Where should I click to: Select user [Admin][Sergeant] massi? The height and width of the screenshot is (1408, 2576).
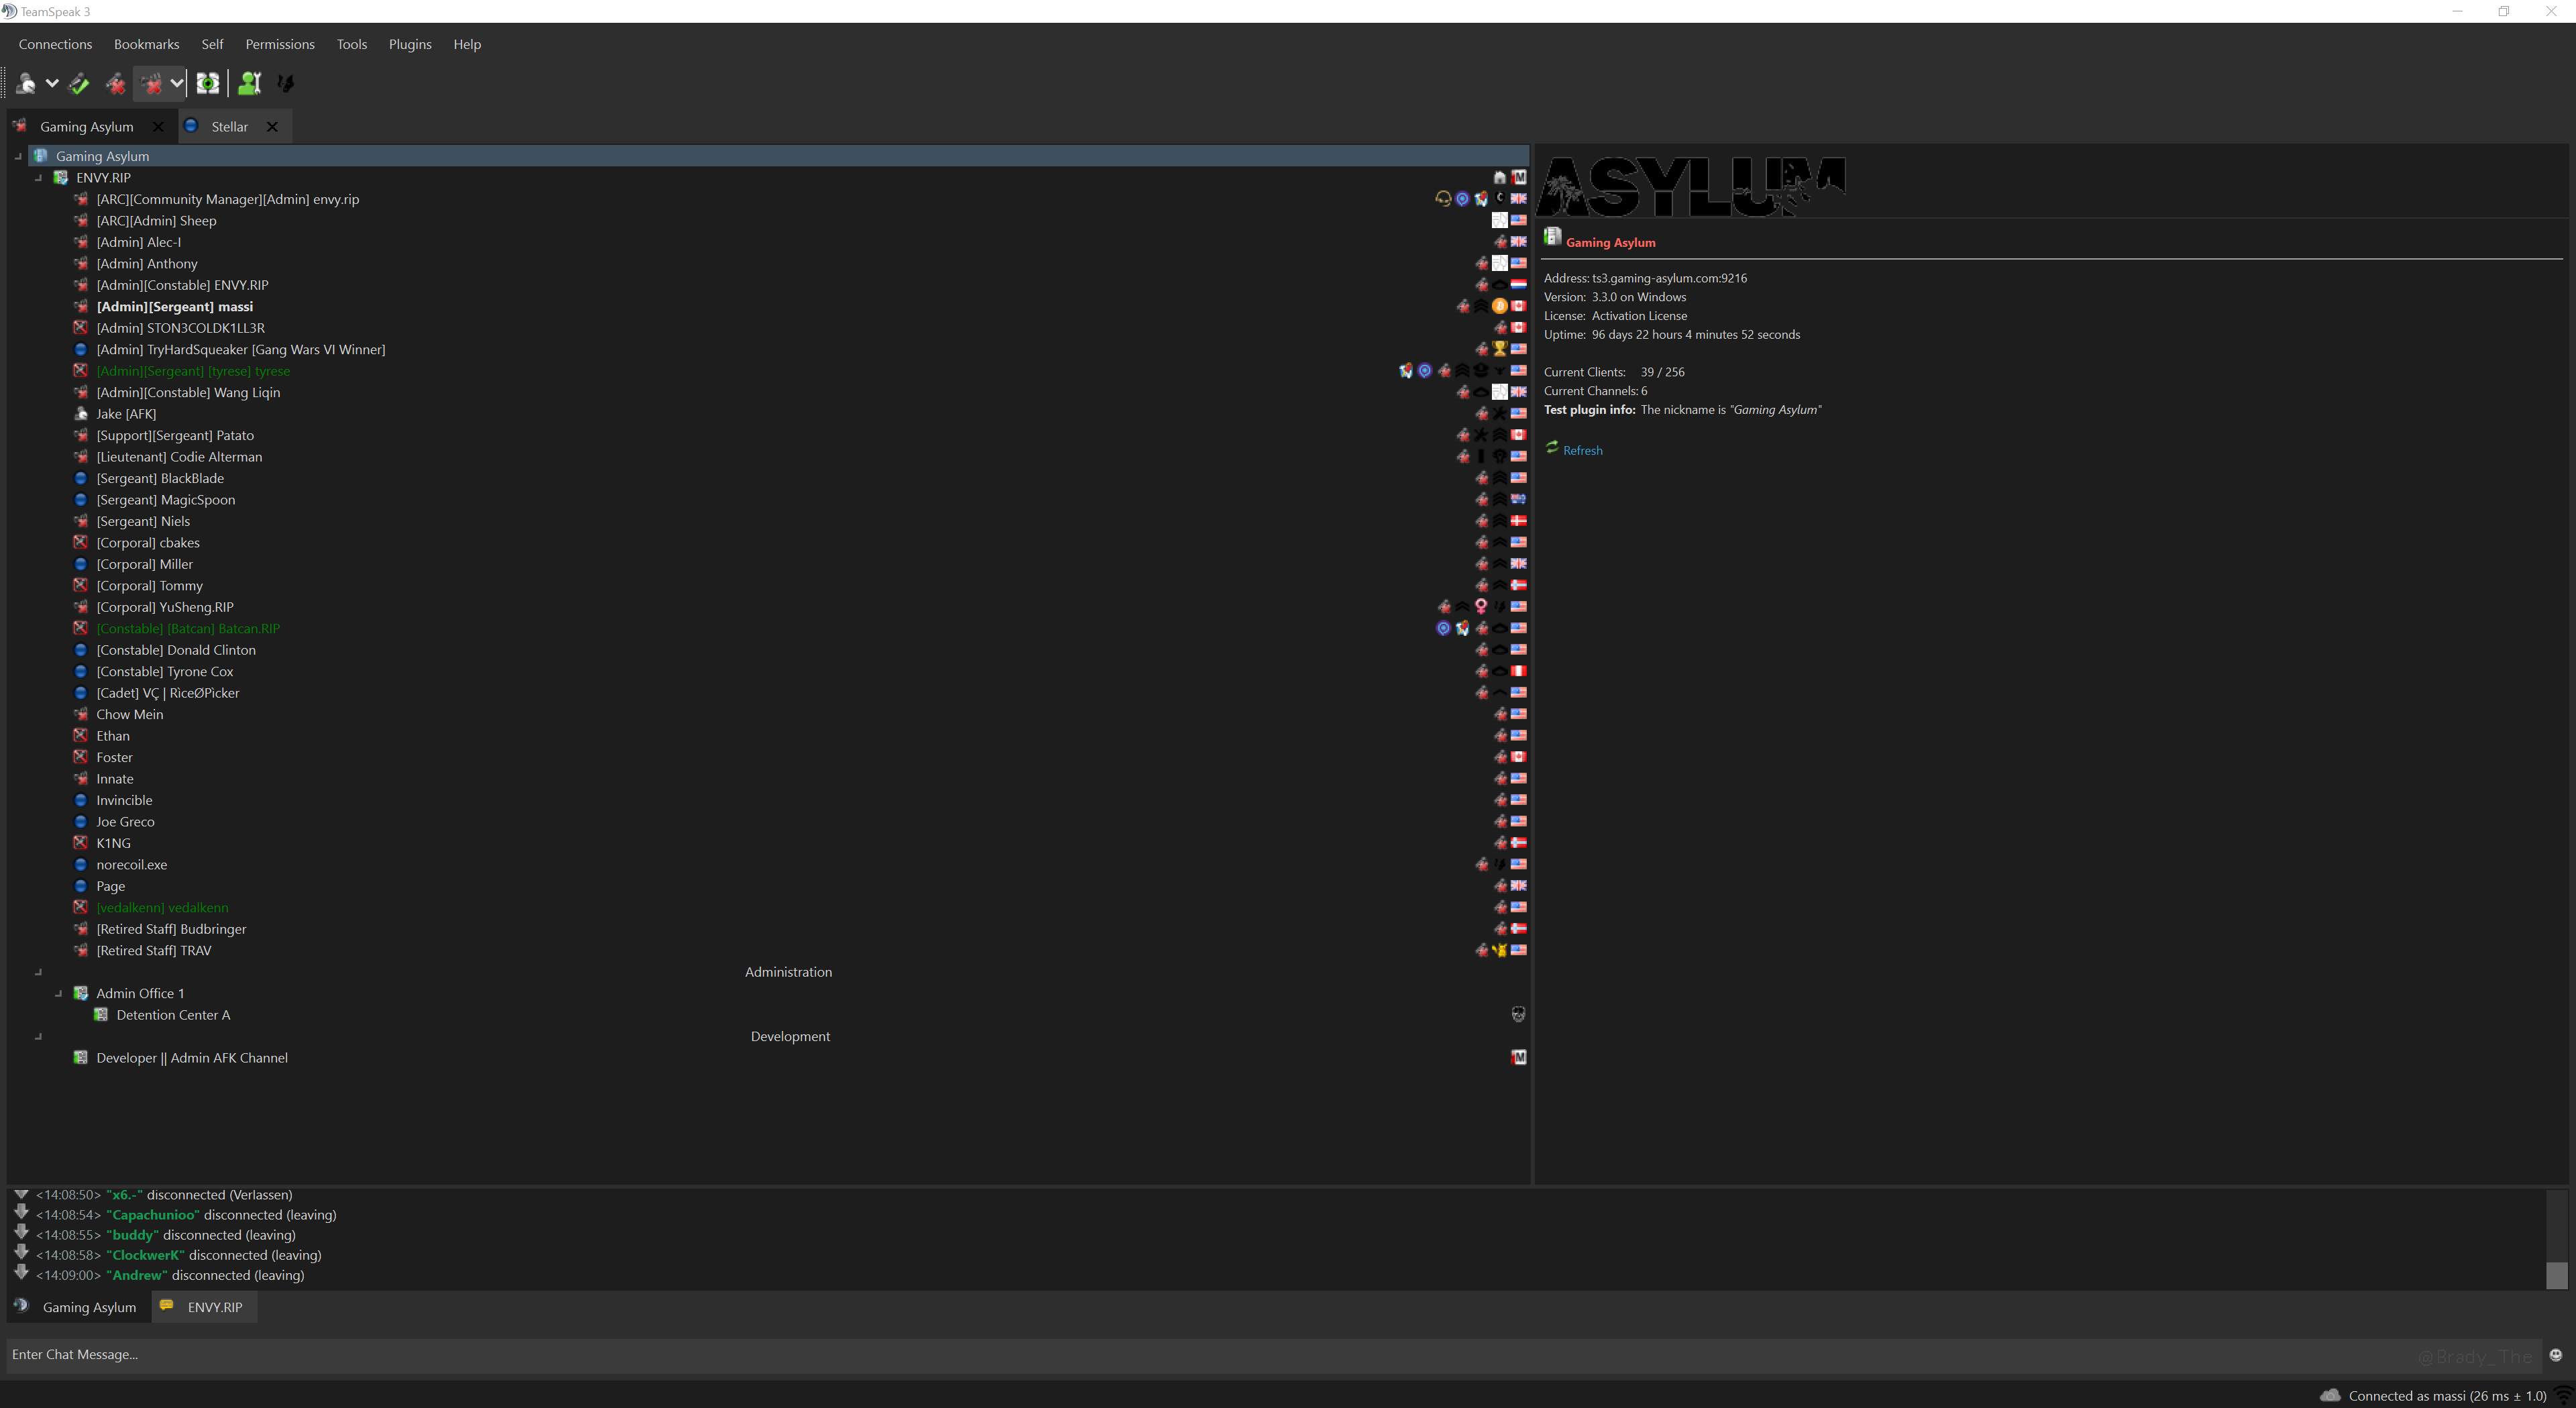pos(175,306)
